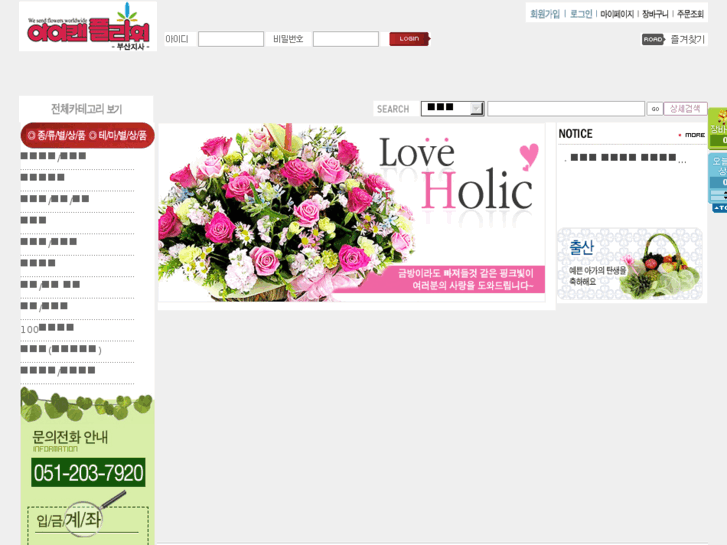Open the search category dropdown
727x545 pixels.
(x=453, y=109)
